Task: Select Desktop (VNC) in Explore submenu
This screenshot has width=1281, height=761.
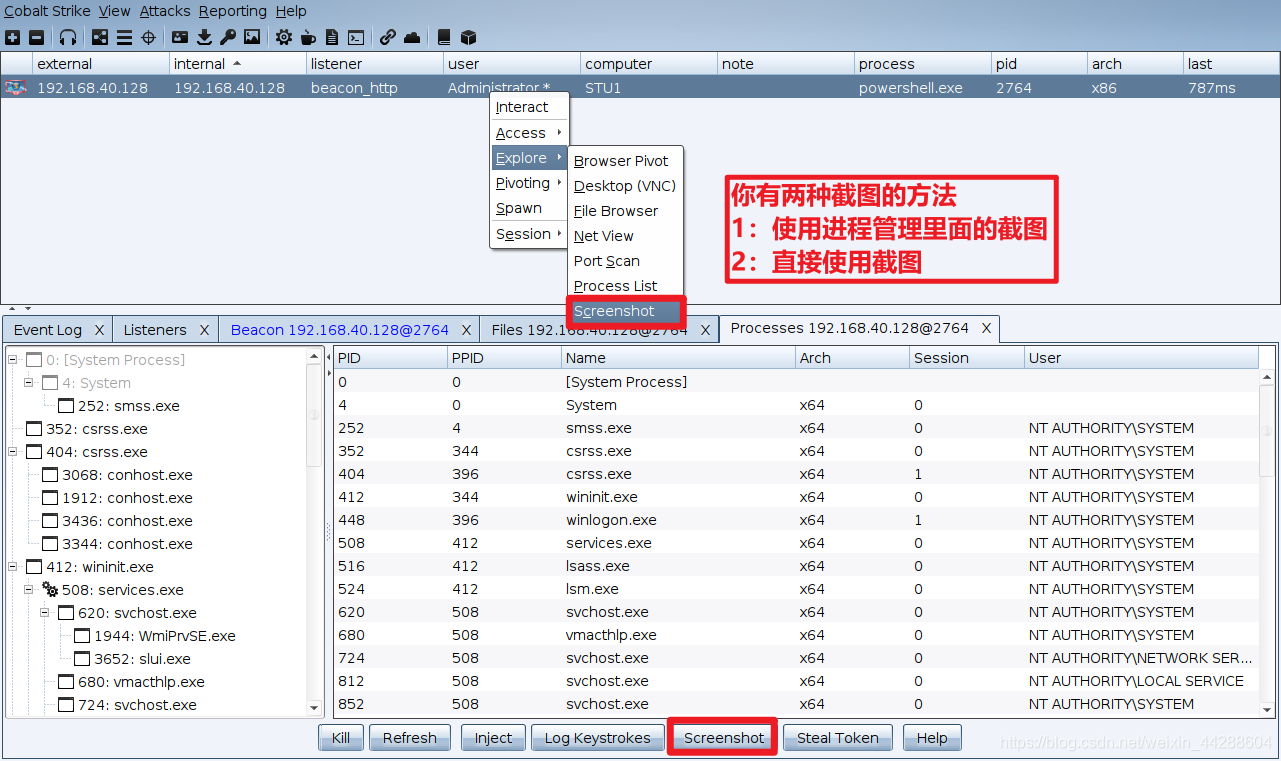Action: pos(625,186)
